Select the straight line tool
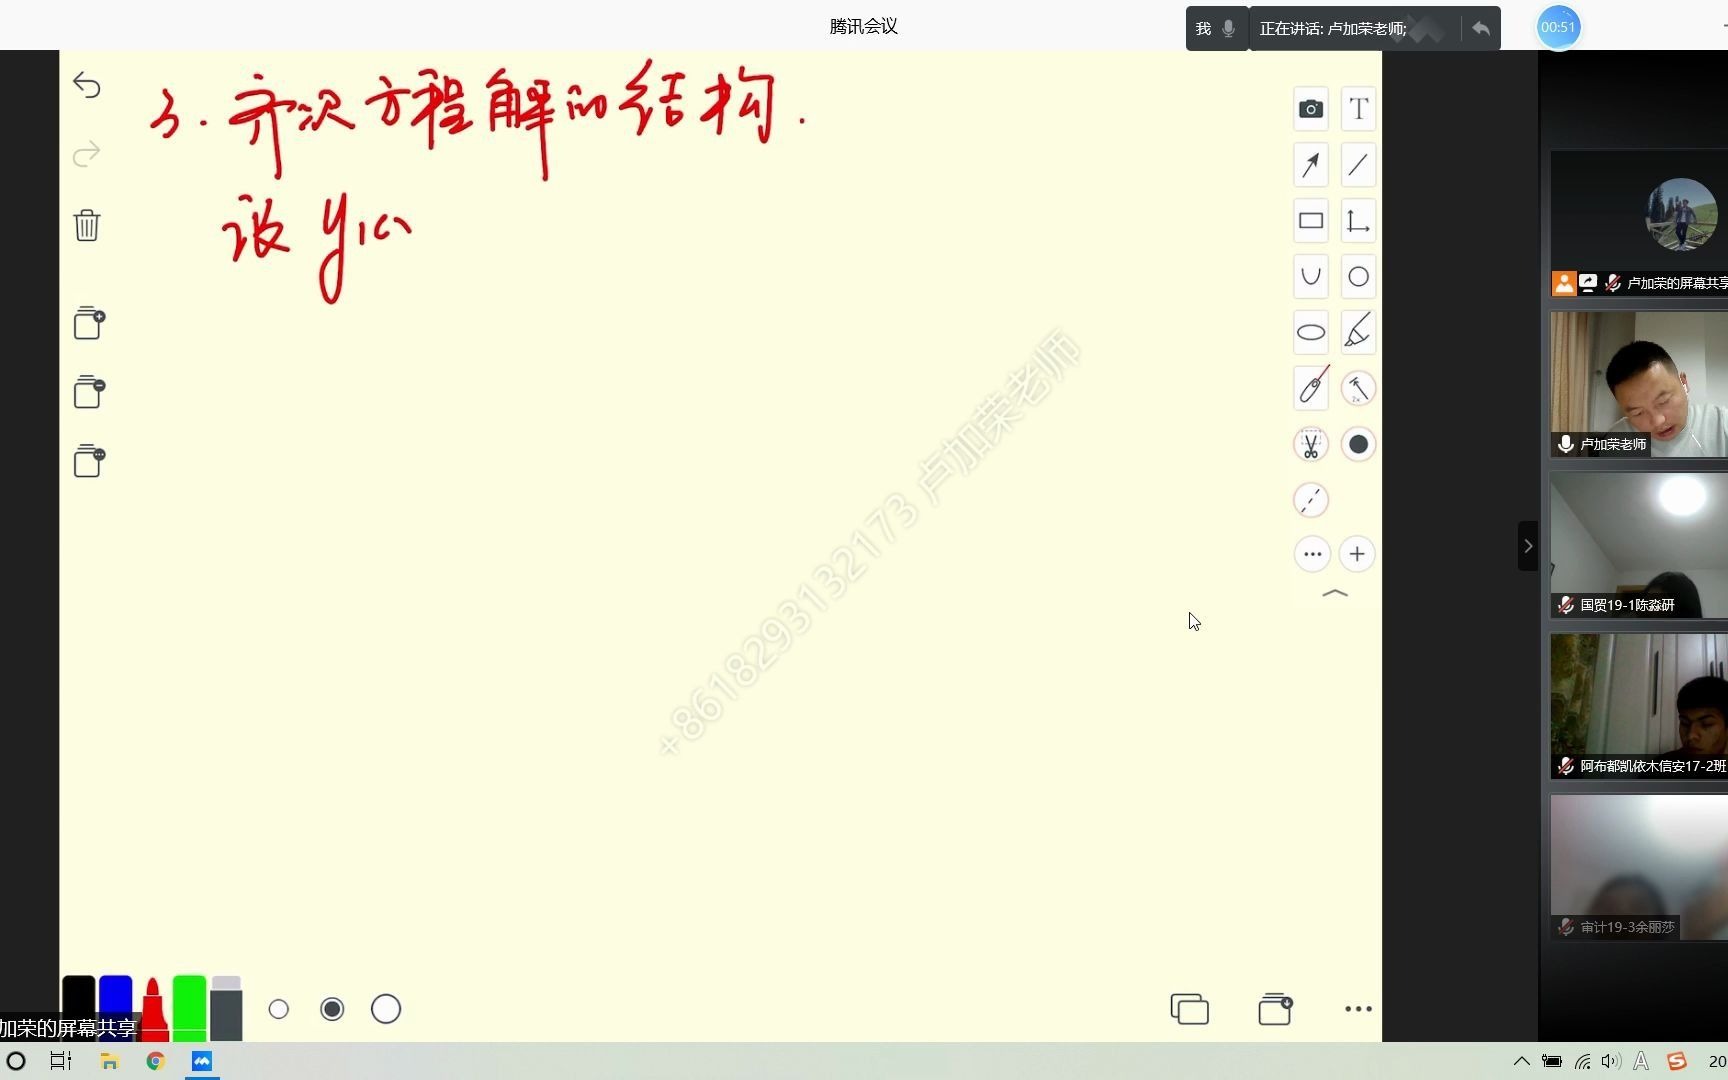 pyautogui.click(x=1358, y=165)
